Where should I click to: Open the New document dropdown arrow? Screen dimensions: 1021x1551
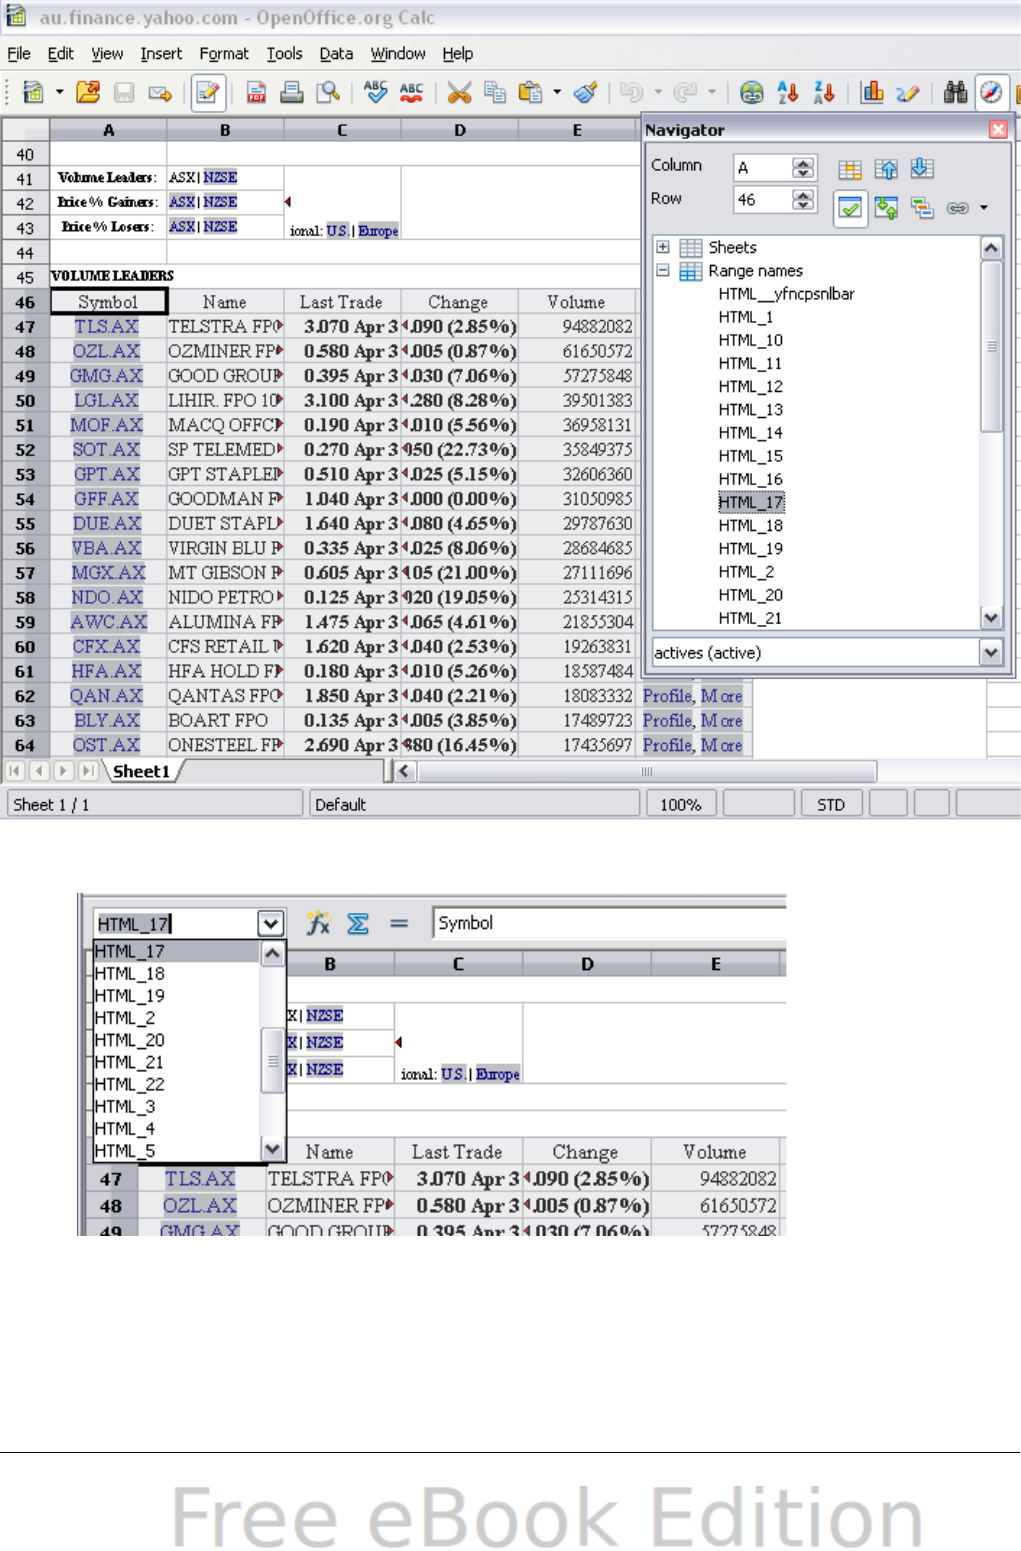pyautogui.click(x=60, y=92)
